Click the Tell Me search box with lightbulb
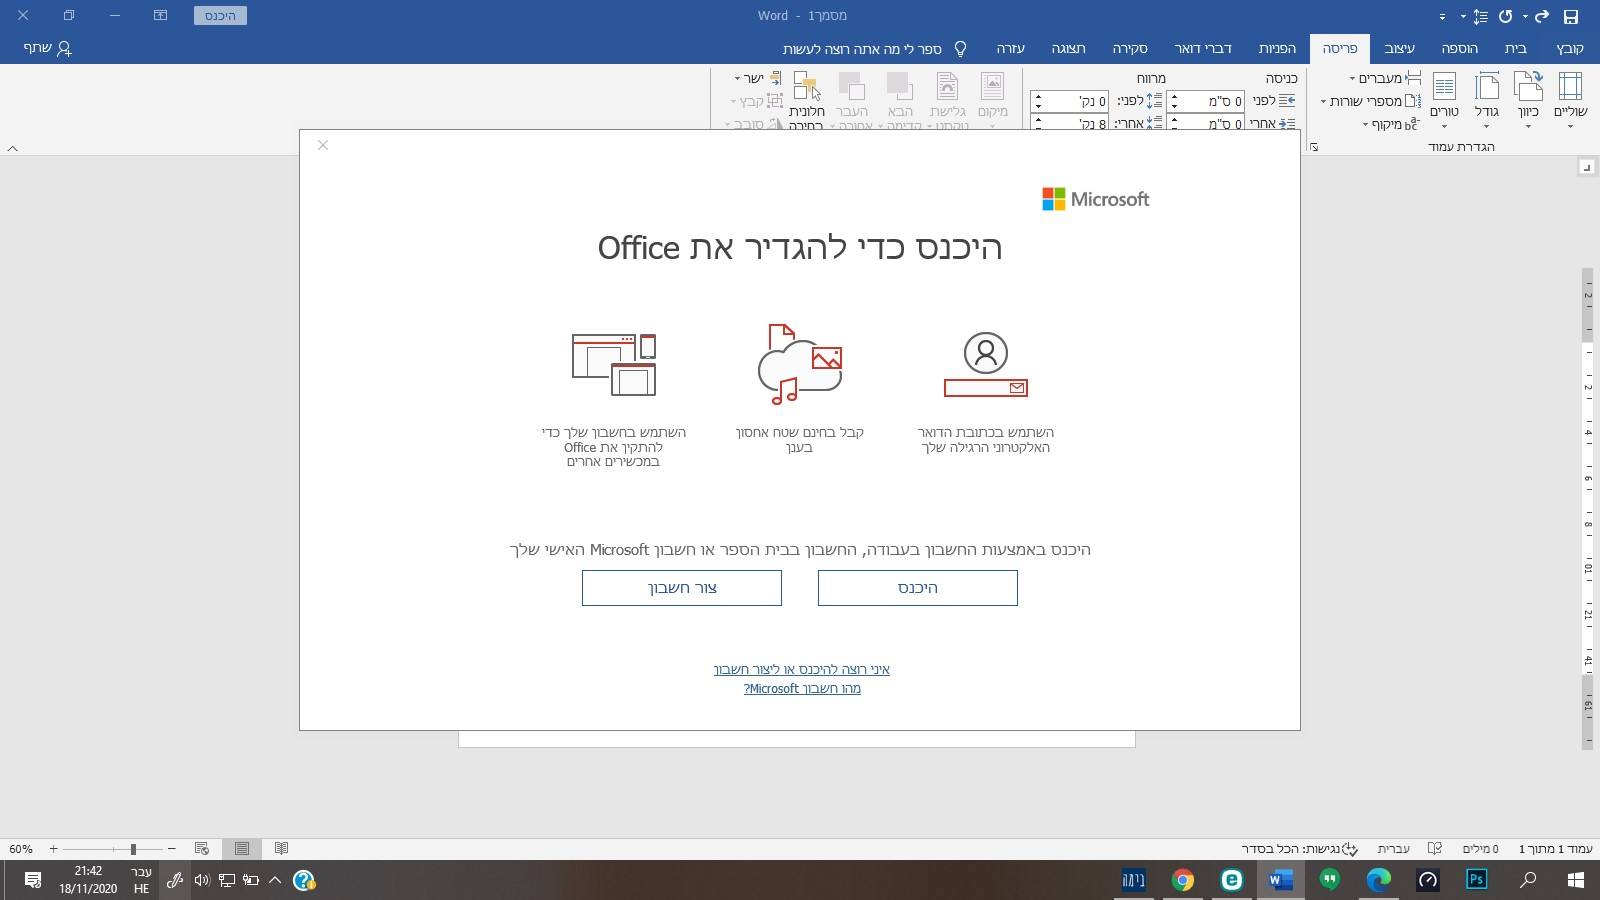Viewport: 1600px width, 900px height. click(874, 48)
